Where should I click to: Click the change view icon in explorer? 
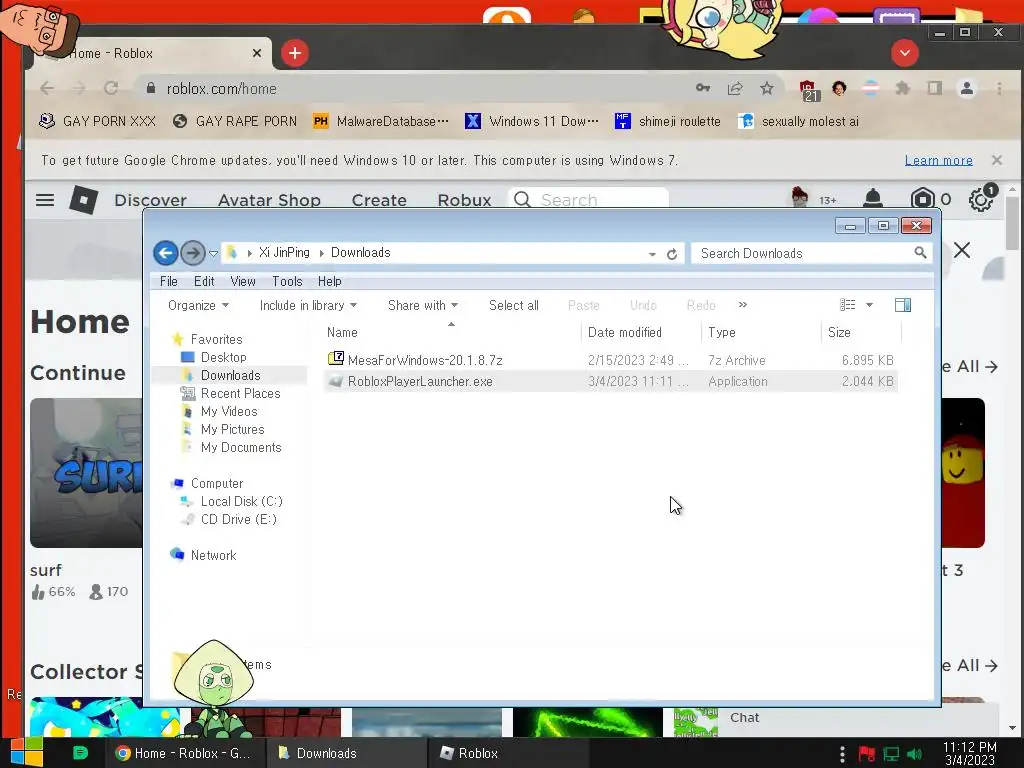pyautogui.click(x=847, y=305)
